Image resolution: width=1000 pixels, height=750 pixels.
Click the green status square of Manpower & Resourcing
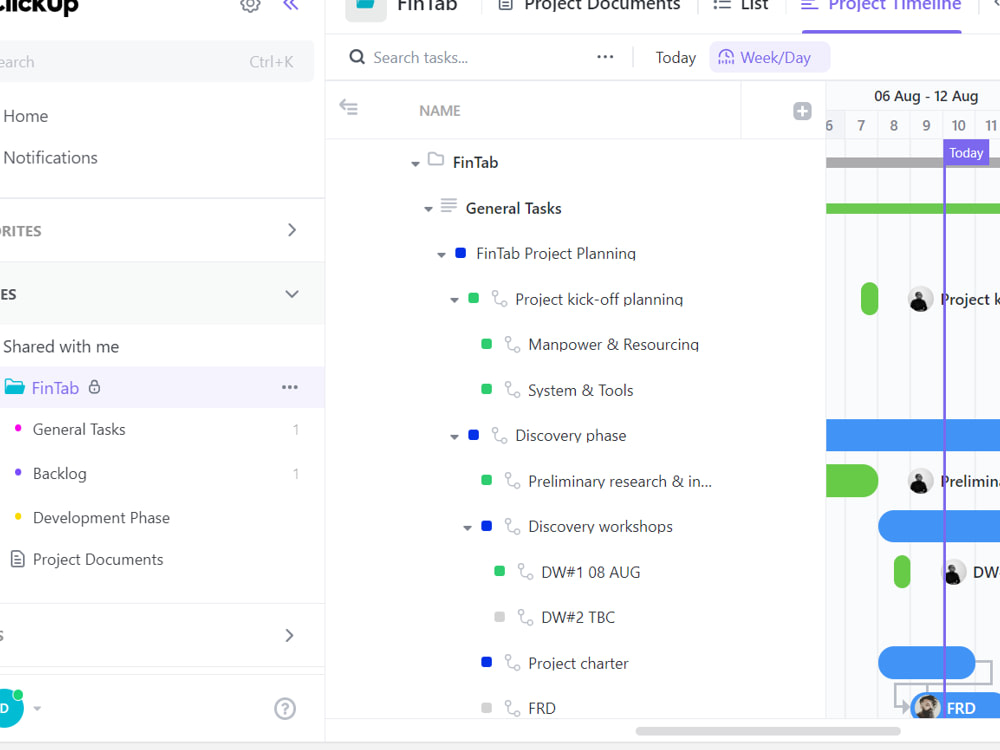click(x=487, y=344)
